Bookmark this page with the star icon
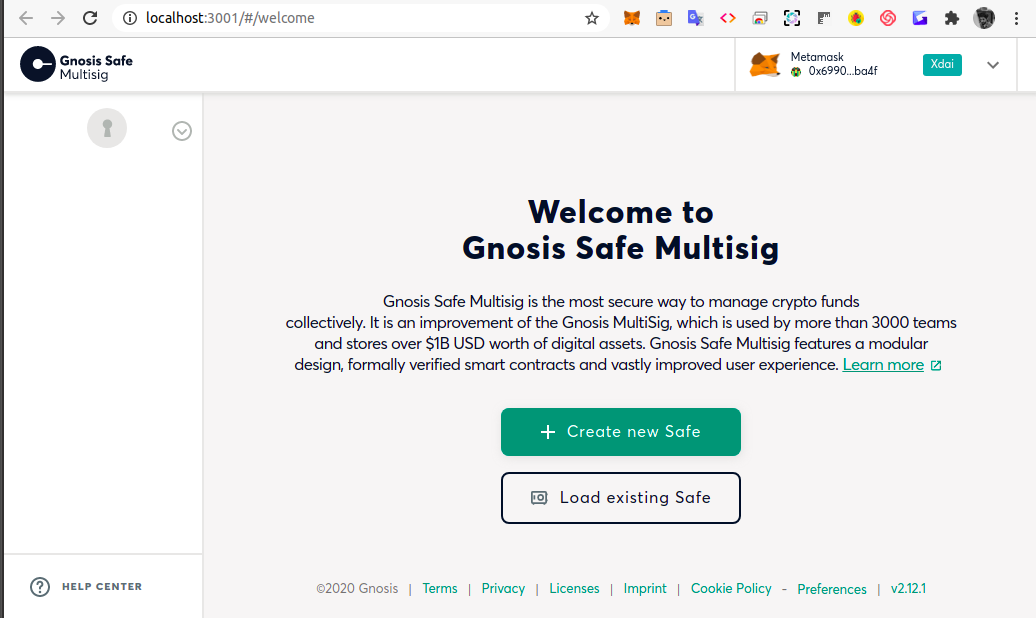 tap(591, 18)
